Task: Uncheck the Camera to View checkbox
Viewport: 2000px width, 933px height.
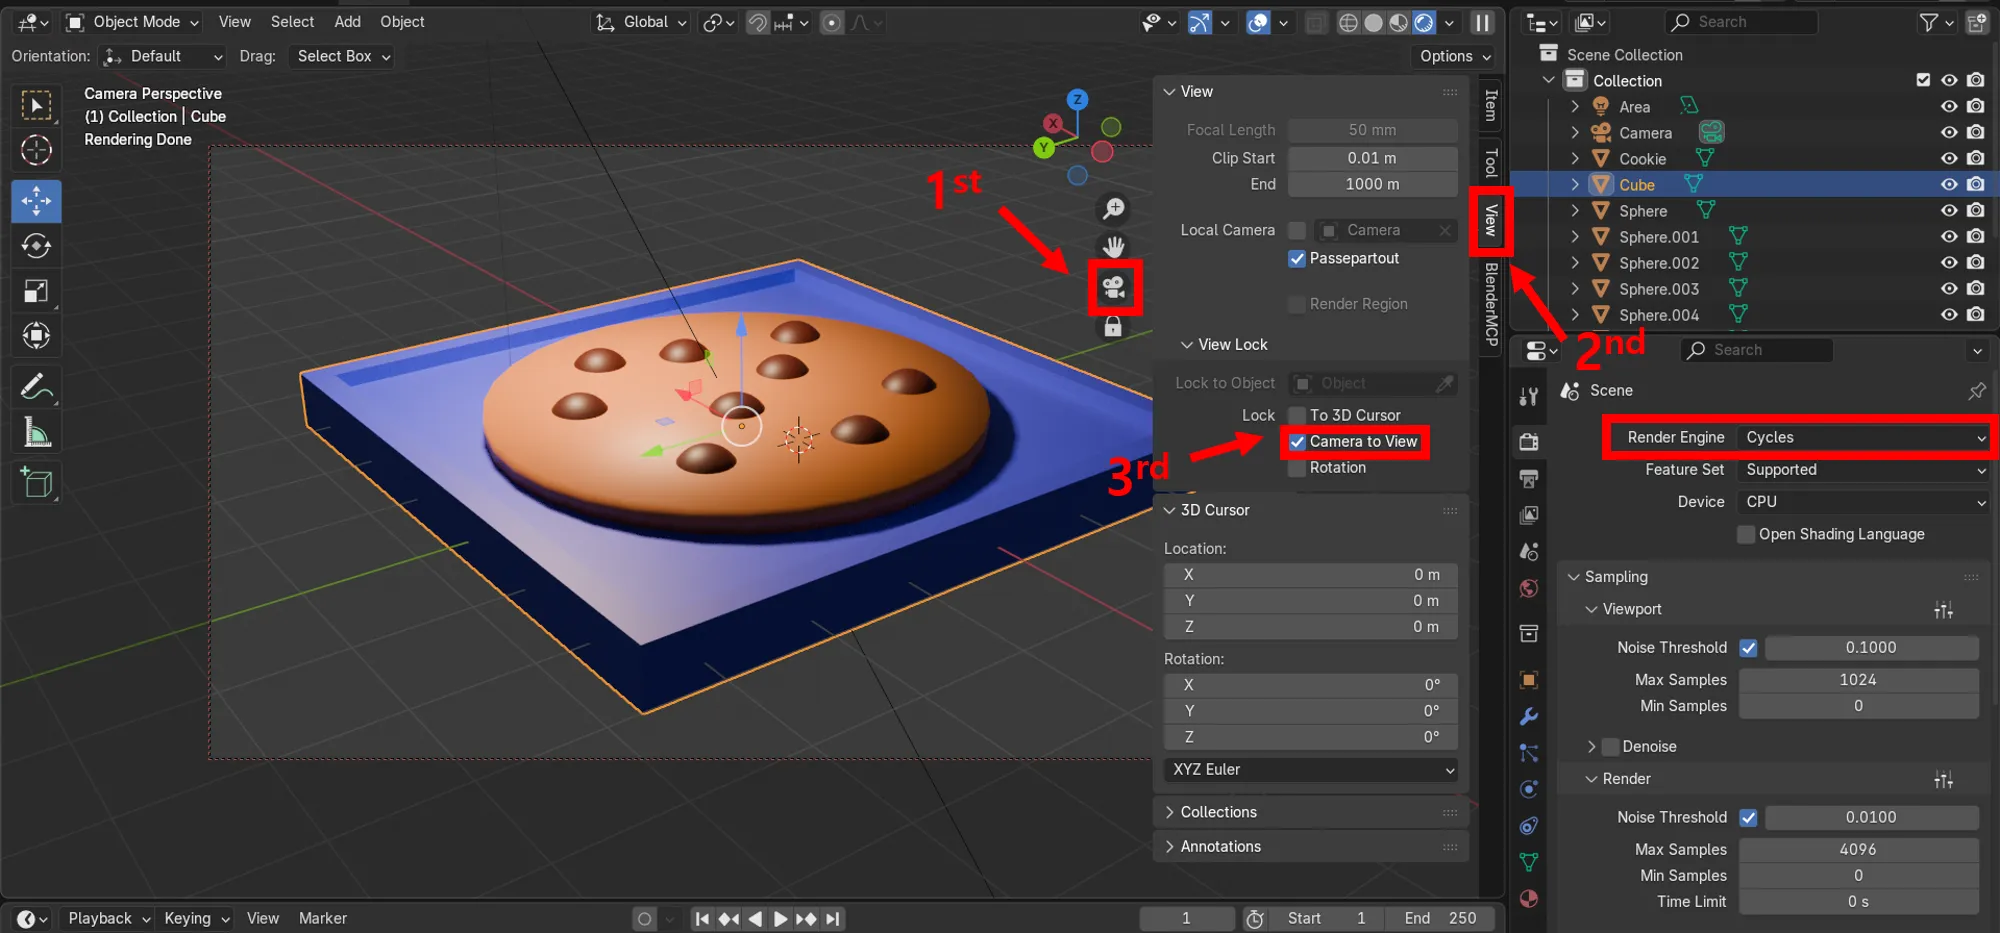Action: pyautogui.click(x=1297, y=442)
